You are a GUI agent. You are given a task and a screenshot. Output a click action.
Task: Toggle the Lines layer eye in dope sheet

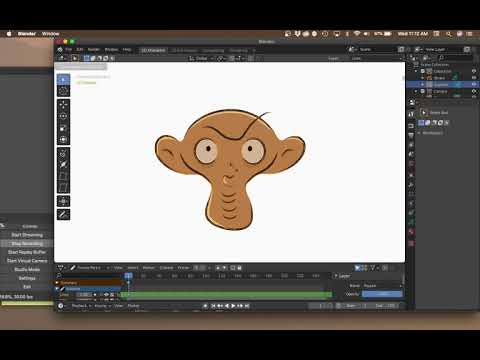point(106,295)
